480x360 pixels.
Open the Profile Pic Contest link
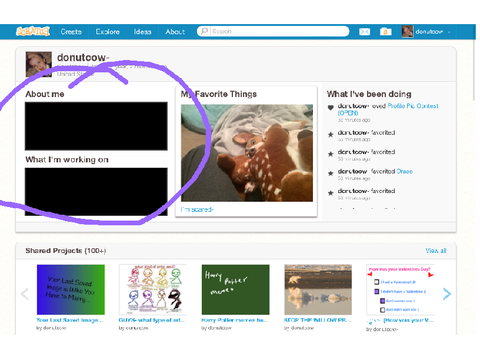(388, 109)
